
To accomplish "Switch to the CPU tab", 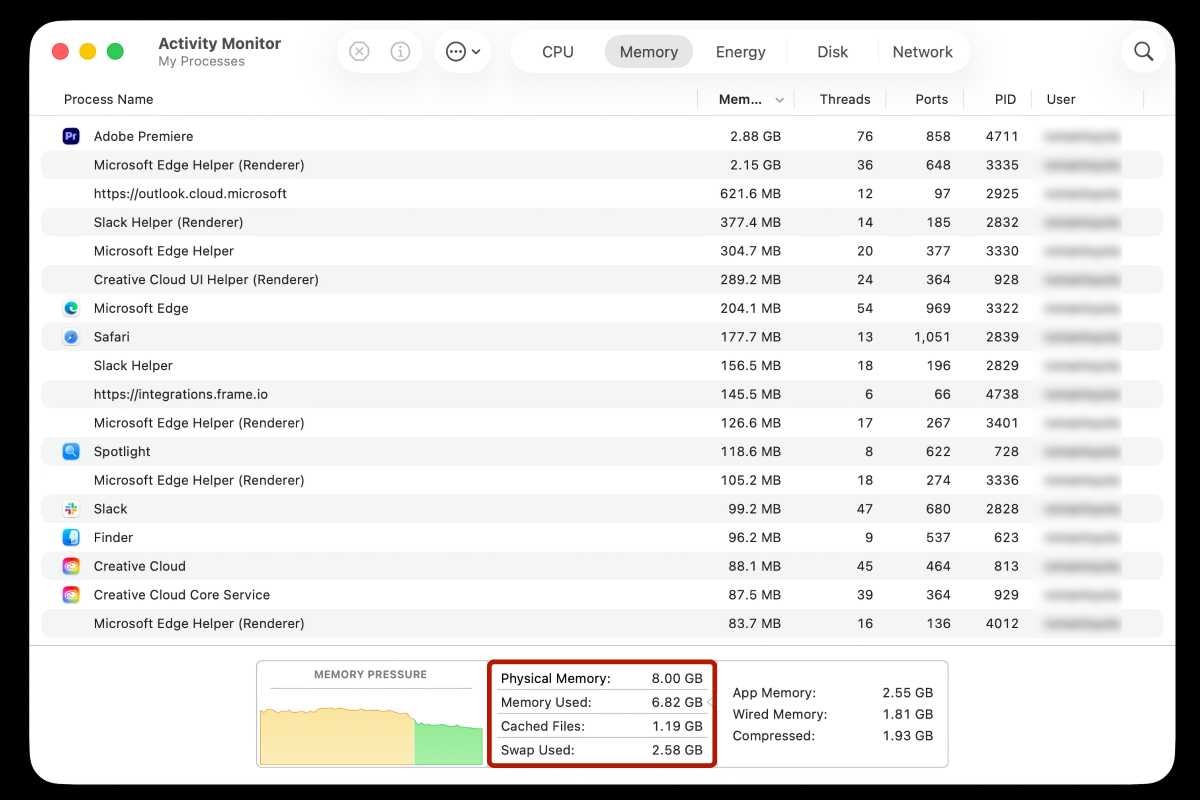I will 557,51.
